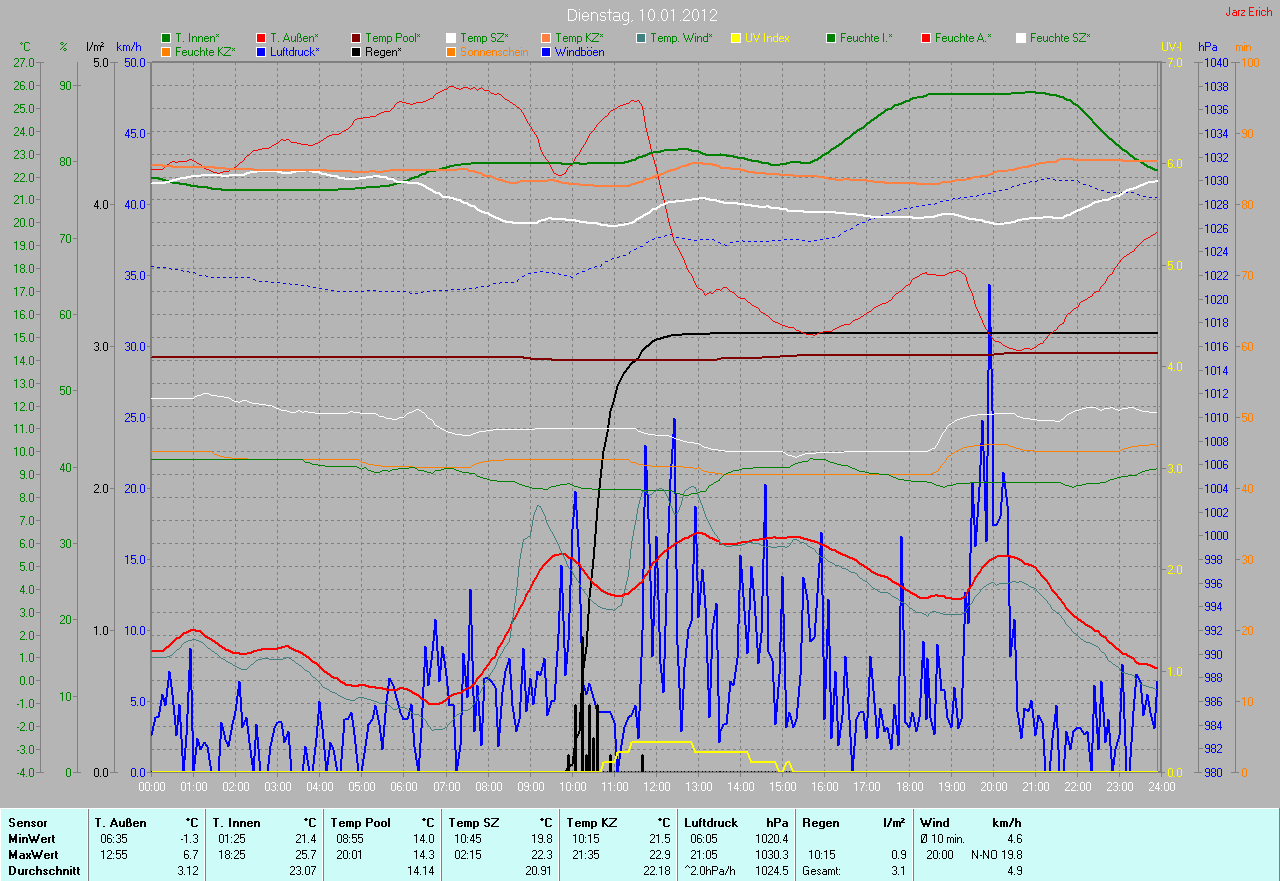Click the white Temp SZ legend square
1280x881 pixels.
click(x=451, y=38)
